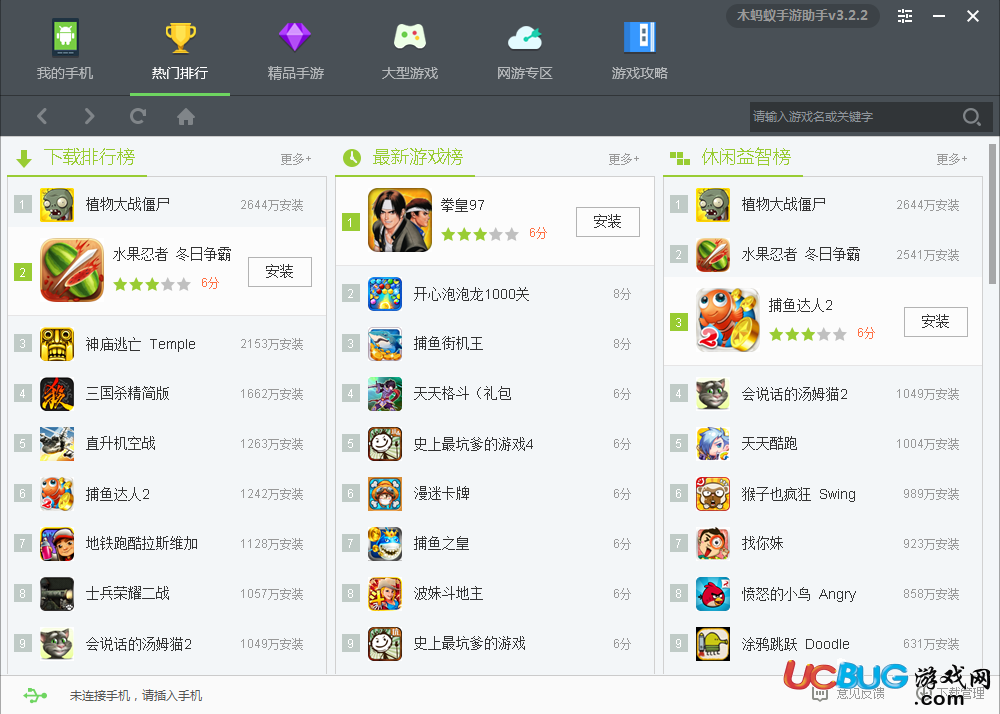Click the forward navigation arrow
The height and width of the screenshot is (714, 1000).
[89, 116]
